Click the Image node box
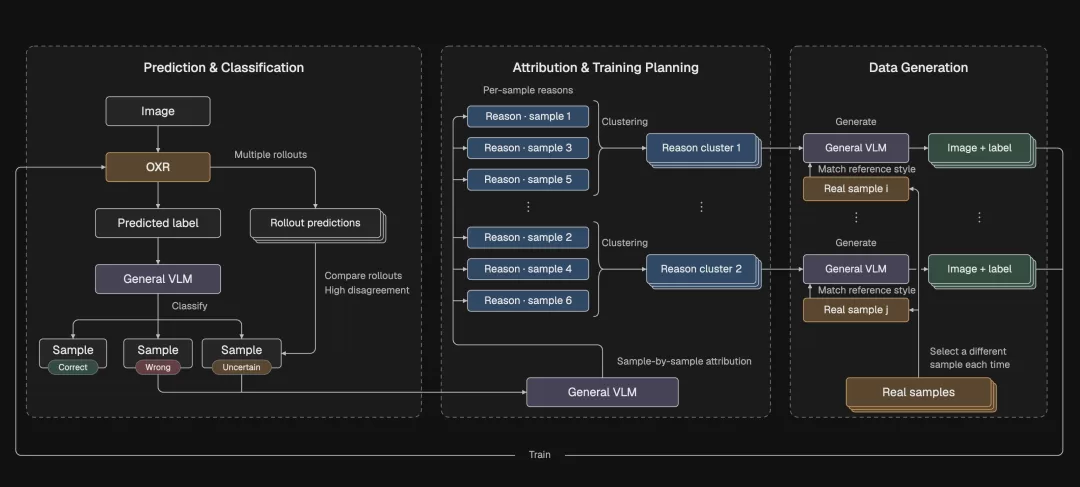The width and height of the screenshot is (1080, 487). coord(158,111)
